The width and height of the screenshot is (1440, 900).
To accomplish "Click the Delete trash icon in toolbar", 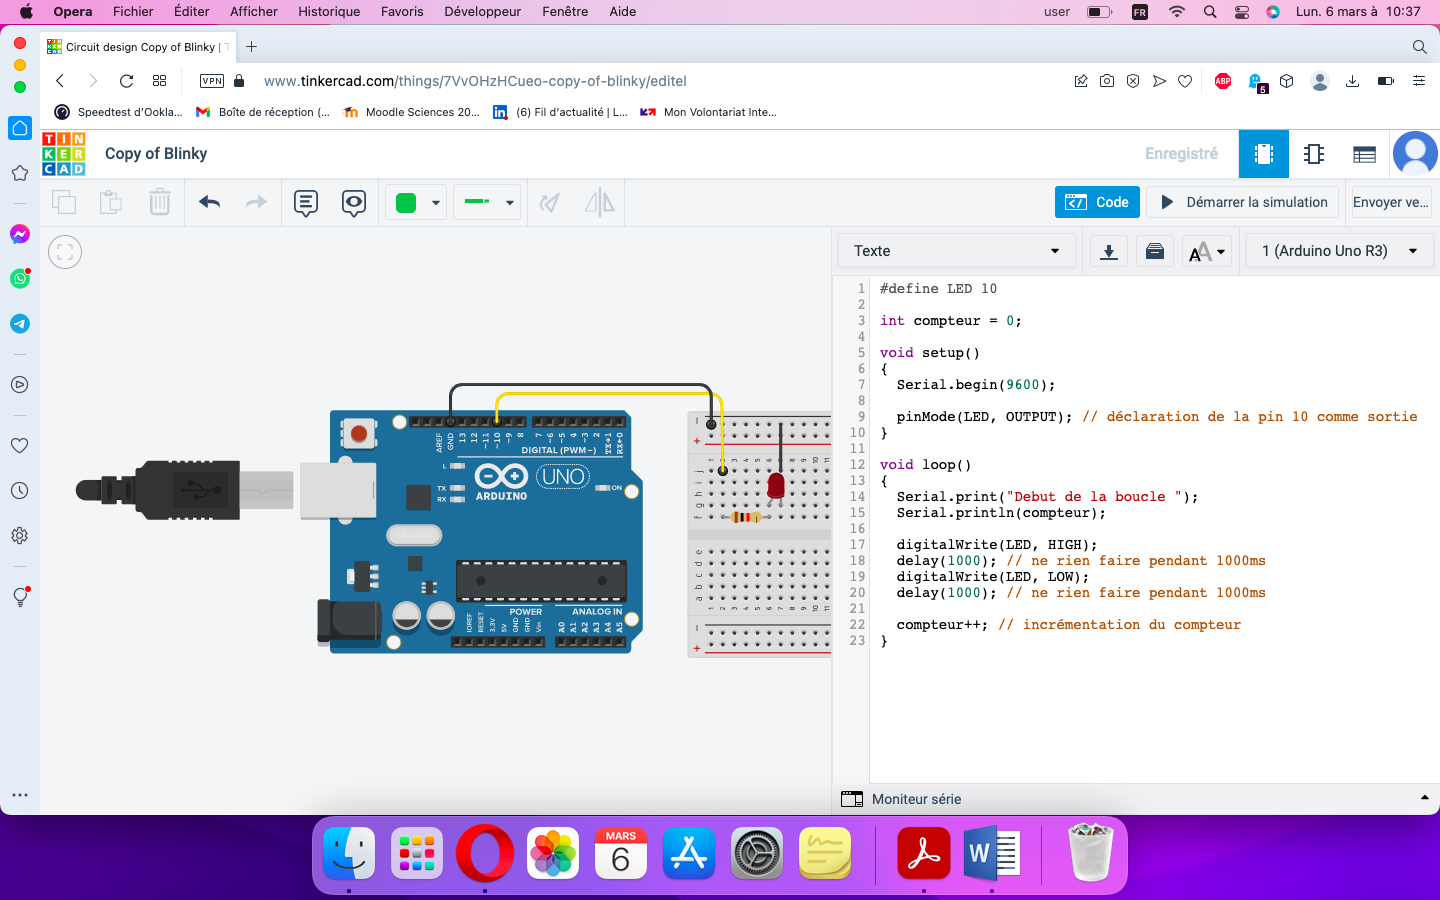I will click(160, 202).
